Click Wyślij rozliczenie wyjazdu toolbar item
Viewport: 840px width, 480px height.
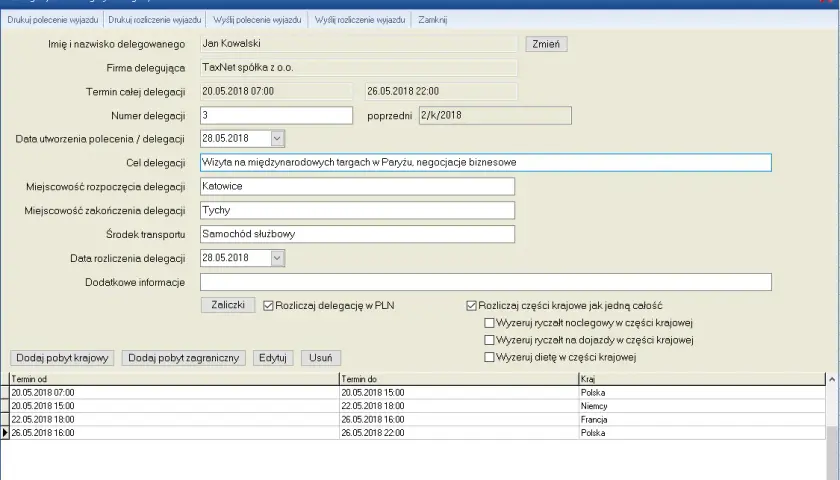point(360,20)
